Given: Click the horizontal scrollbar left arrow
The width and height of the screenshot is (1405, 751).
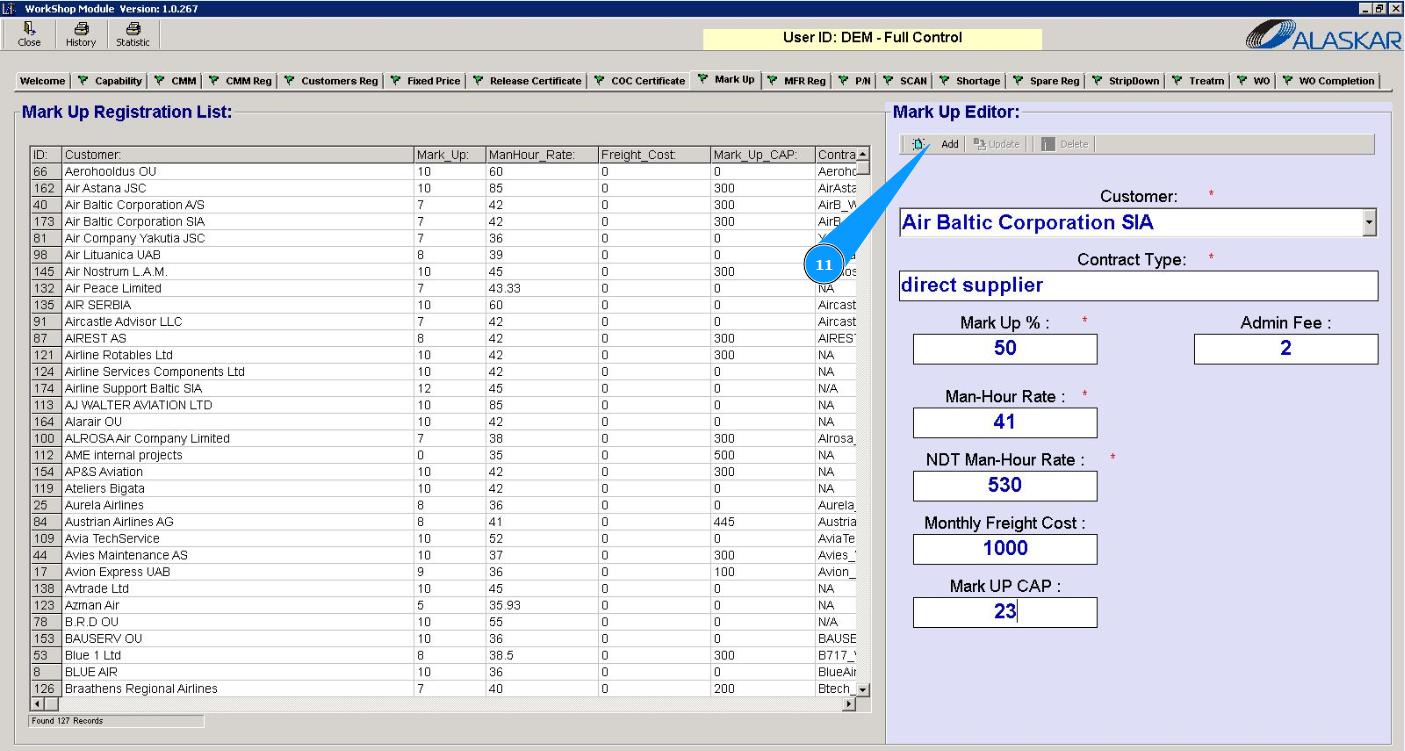Looking at the screenshot, I should (38, 704).
